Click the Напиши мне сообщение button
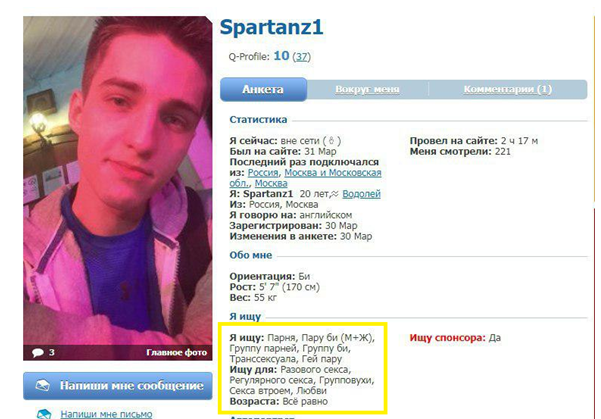Image resolution: width=601 pixels, height=419 pixels. pos(118,386)
